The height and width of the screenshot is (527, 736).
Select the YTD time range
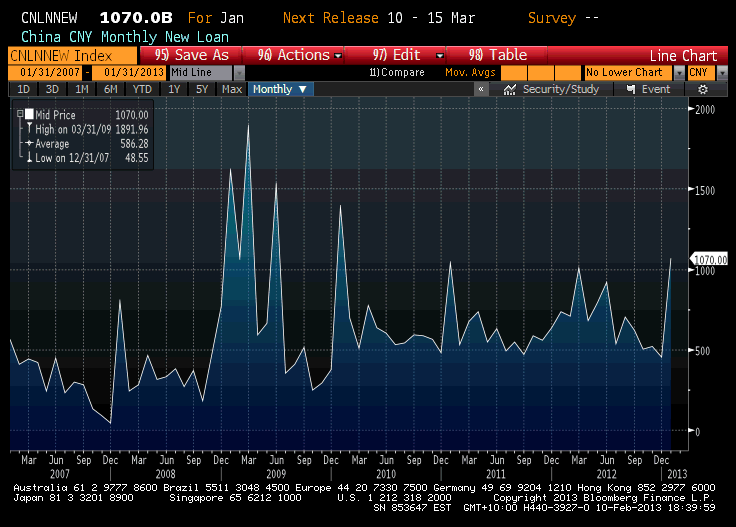141,89
